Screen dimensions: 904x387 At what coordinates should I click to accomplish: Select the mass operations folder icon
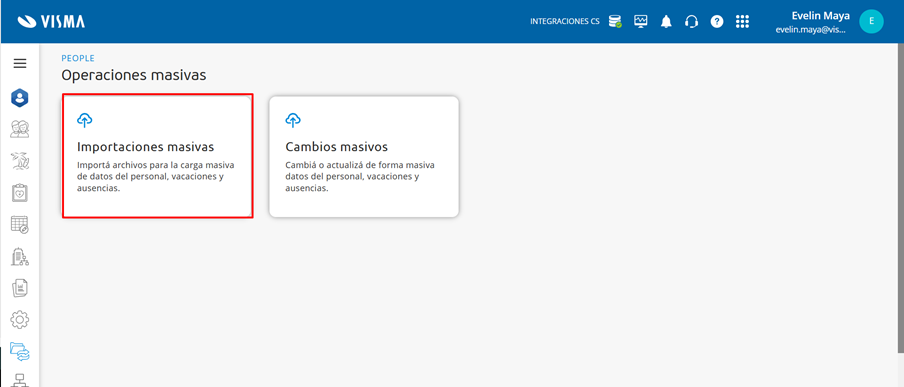pyautogui.click(x=20, y=351)
